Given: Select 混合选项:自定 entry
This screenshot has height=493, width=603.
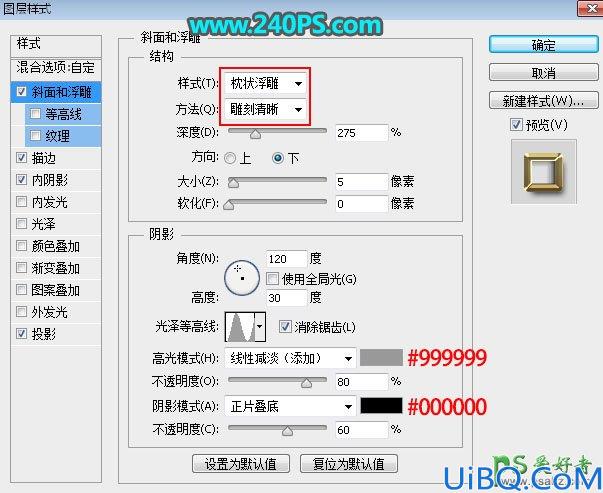Looking at the screenshot, I should (x=56, y=68).
